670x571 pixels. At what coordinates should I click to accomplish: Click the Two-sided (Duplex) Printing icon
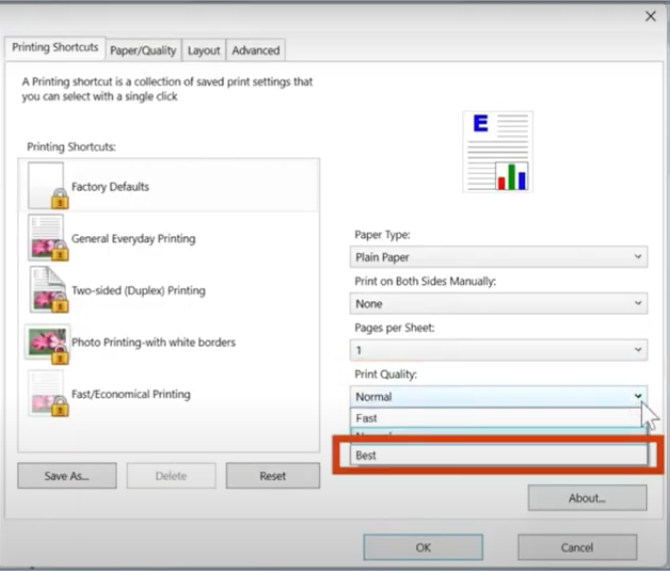click(x=48, y=289)
